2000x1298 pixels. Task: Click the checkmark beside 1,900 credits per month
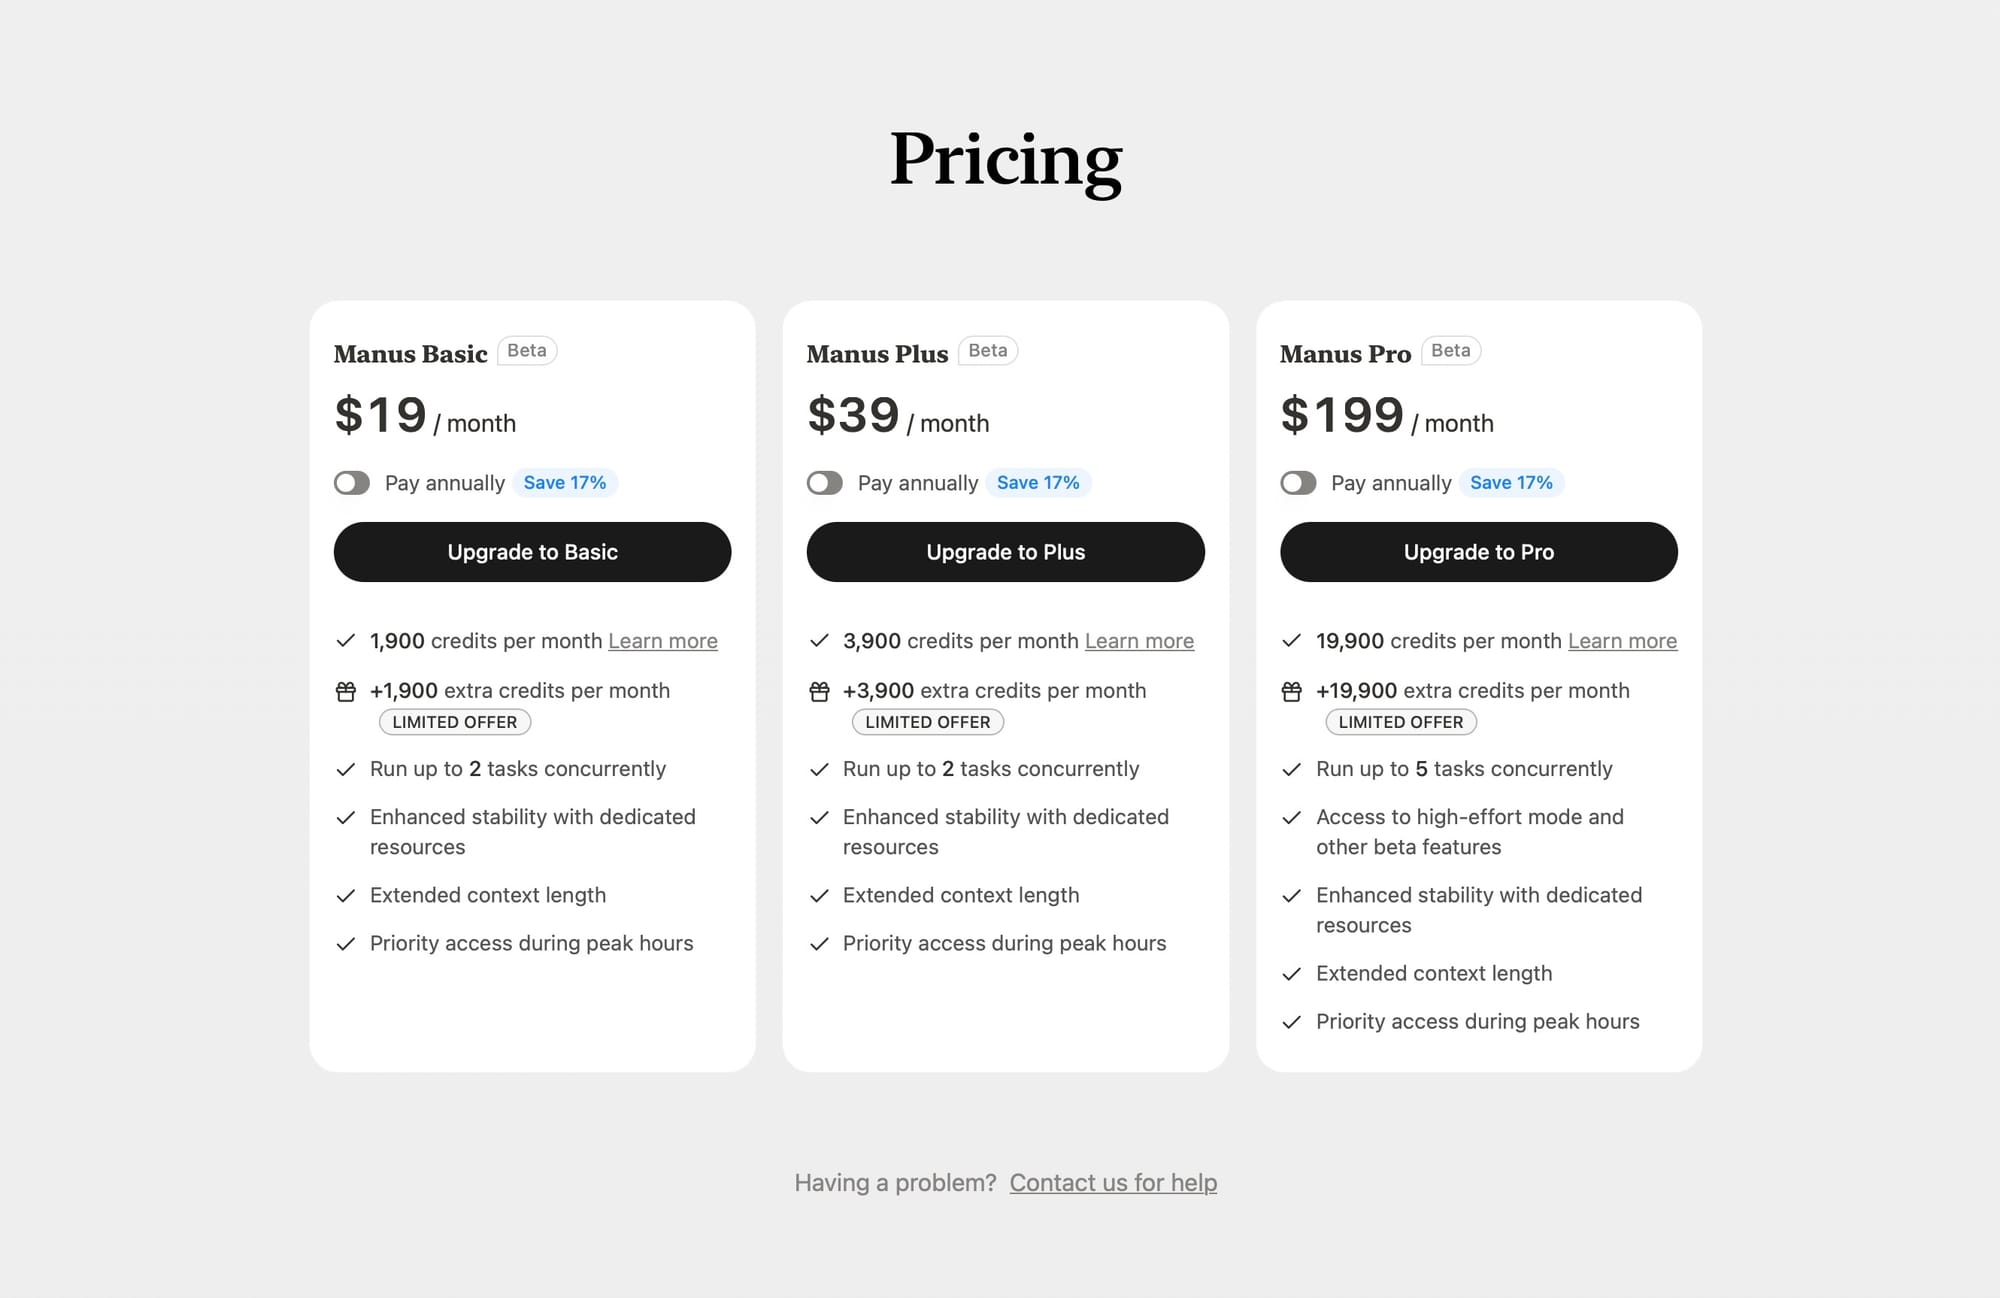coord(345,640)
